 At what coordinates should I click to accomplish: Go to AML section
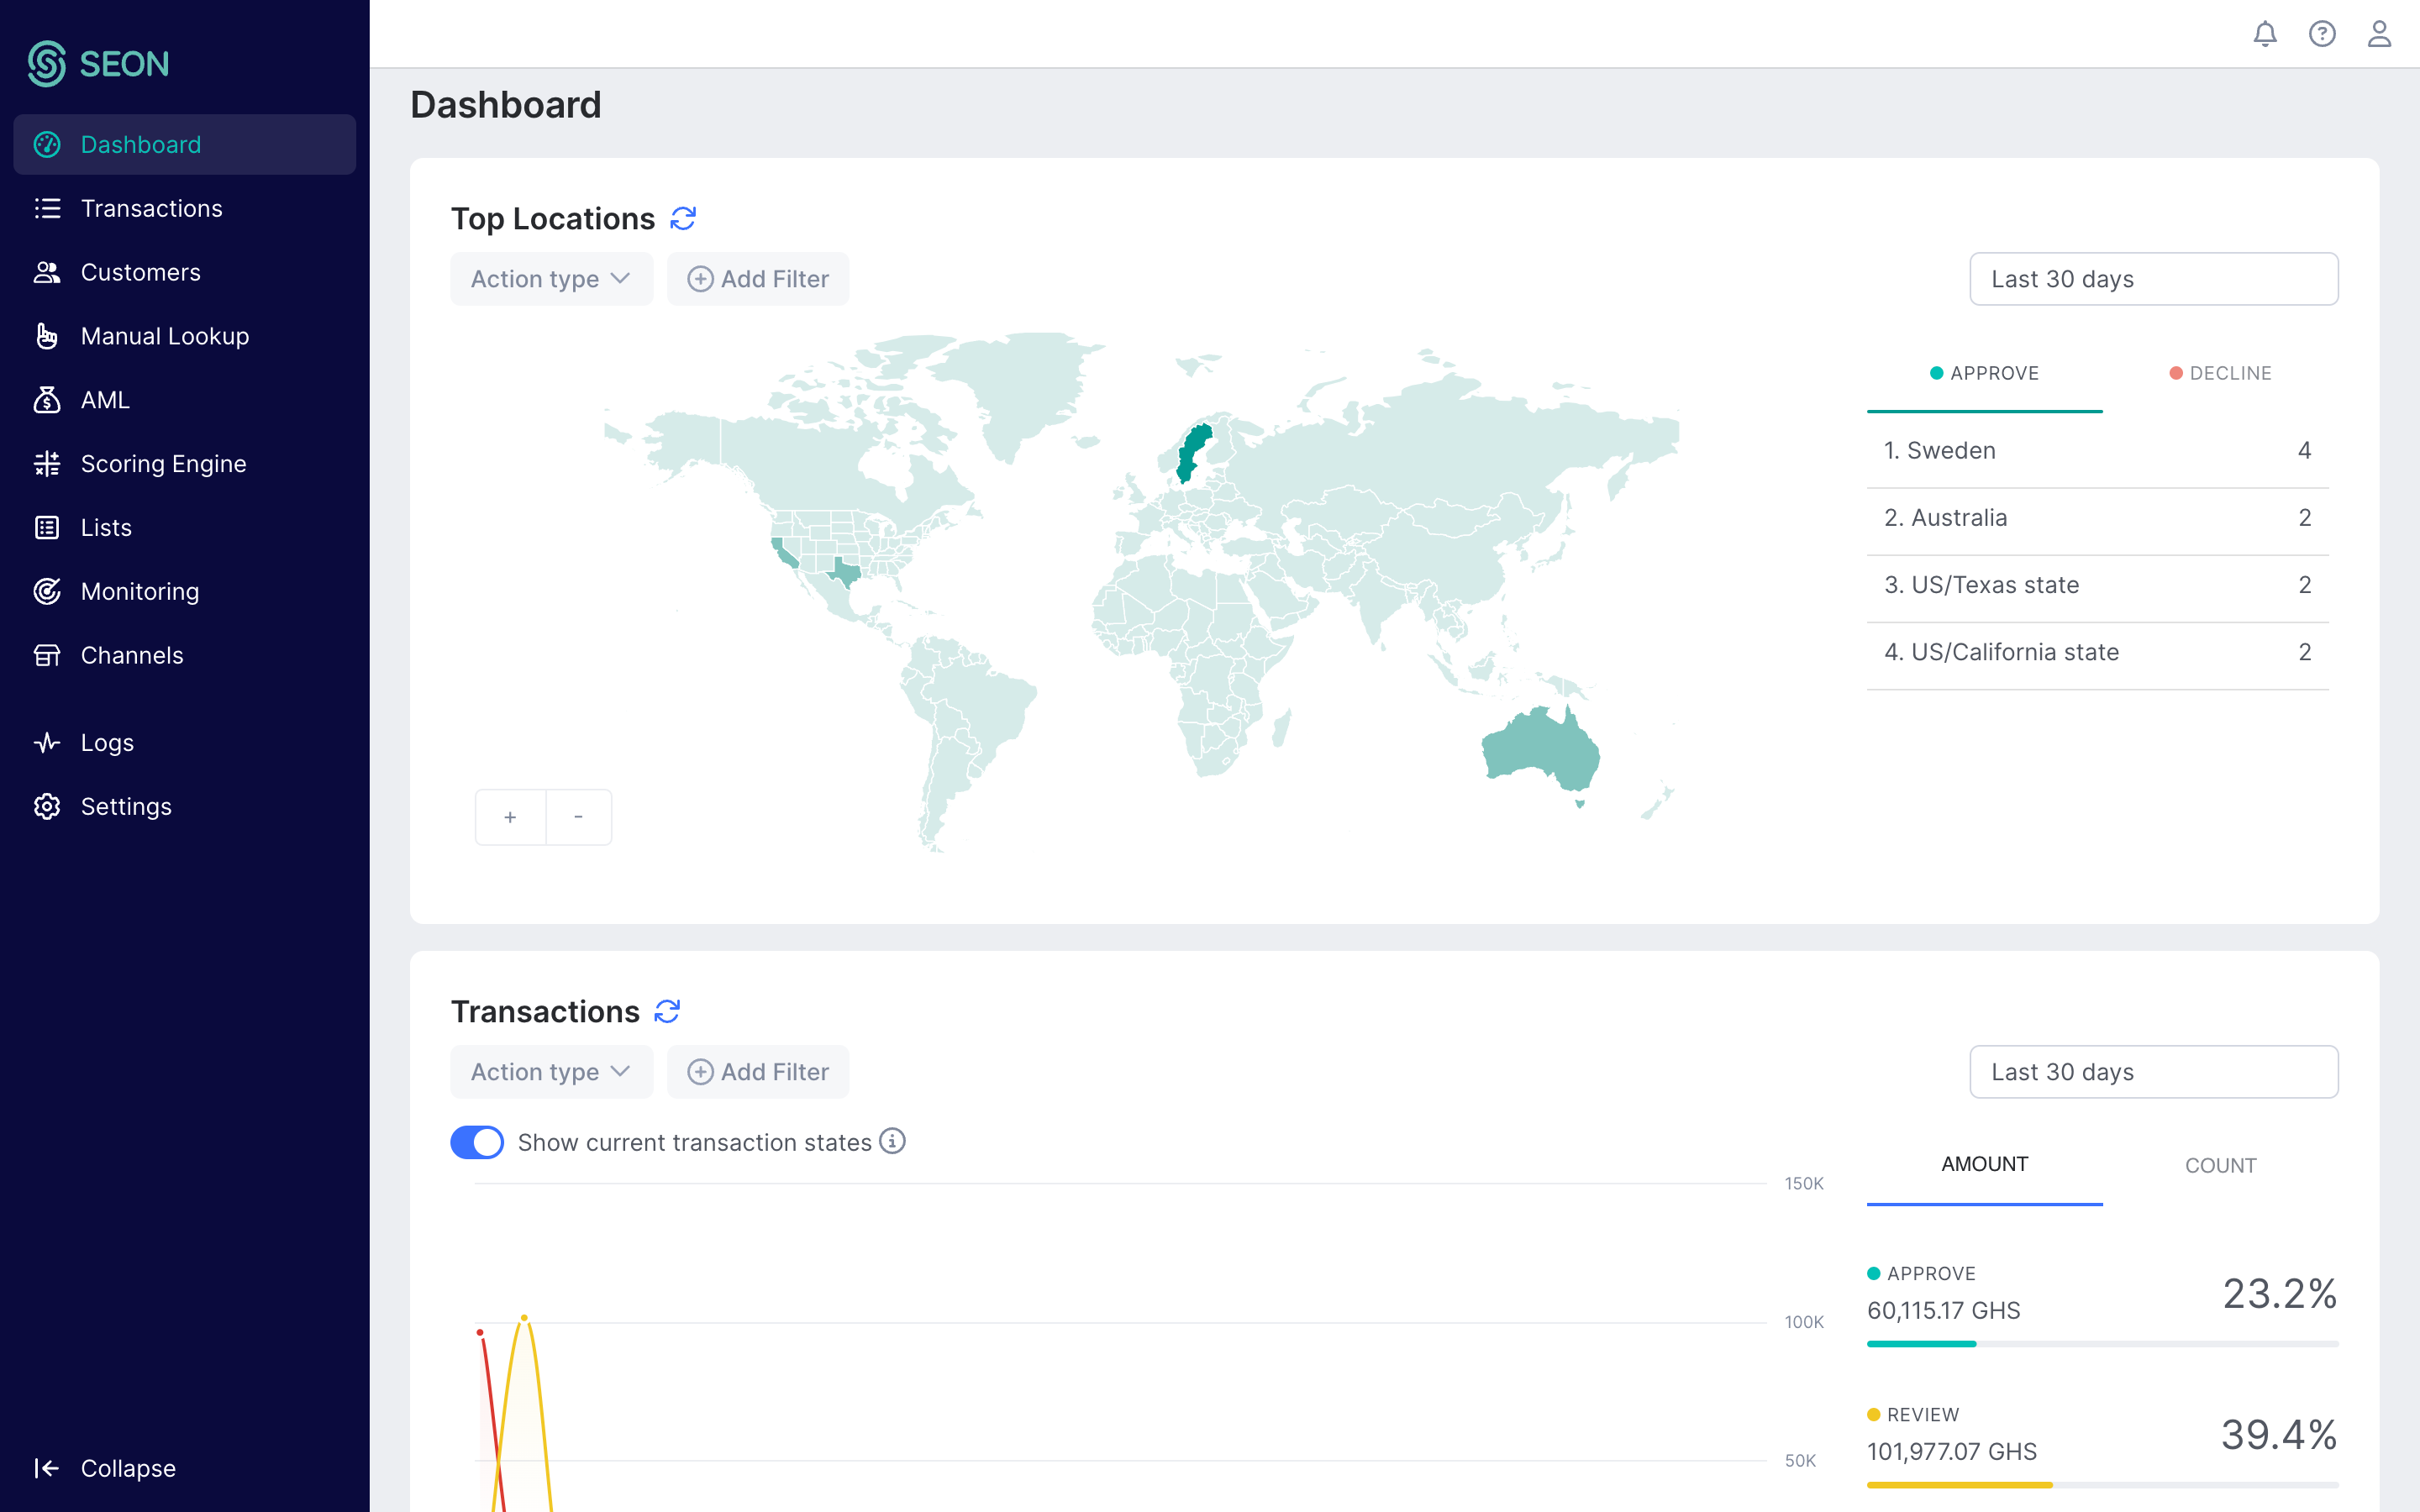(104, 400)
